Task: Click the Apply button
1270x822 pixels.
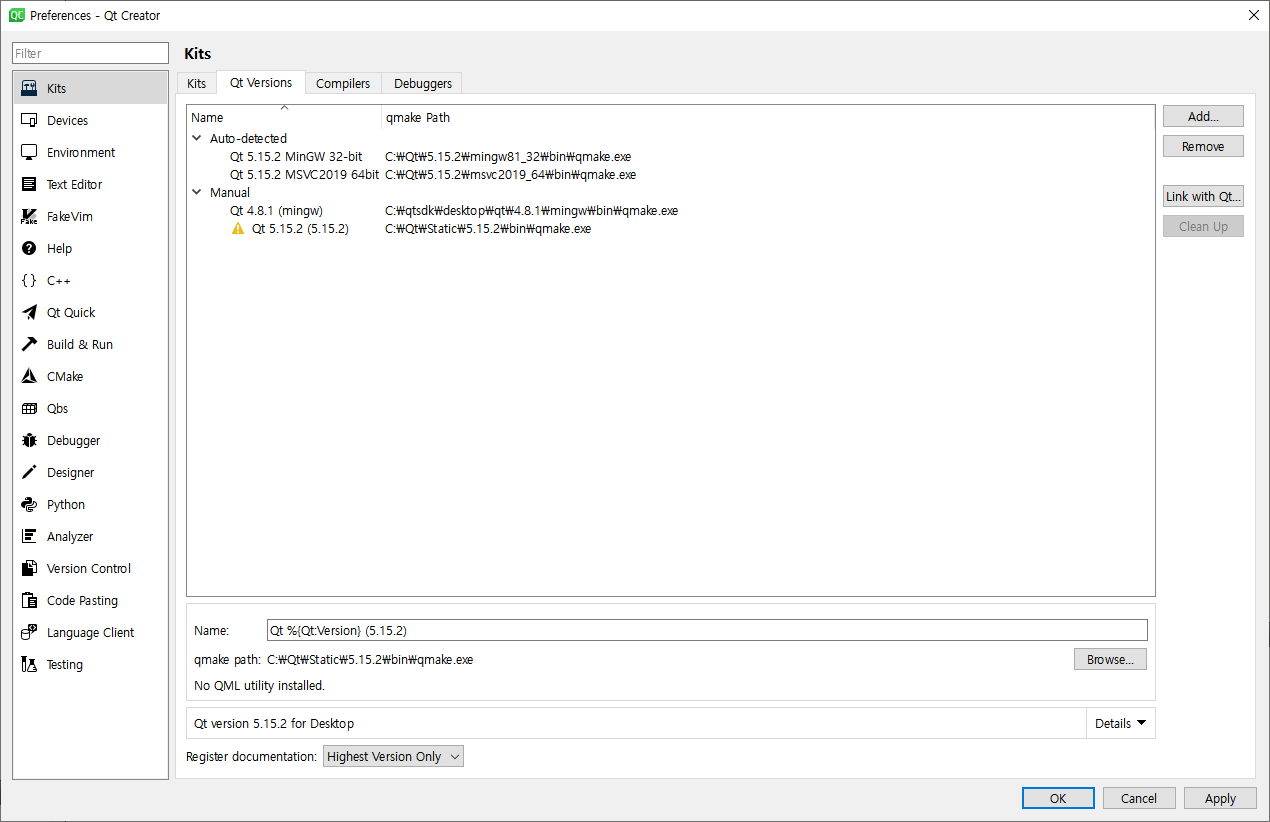Action: coord(1220,798)
